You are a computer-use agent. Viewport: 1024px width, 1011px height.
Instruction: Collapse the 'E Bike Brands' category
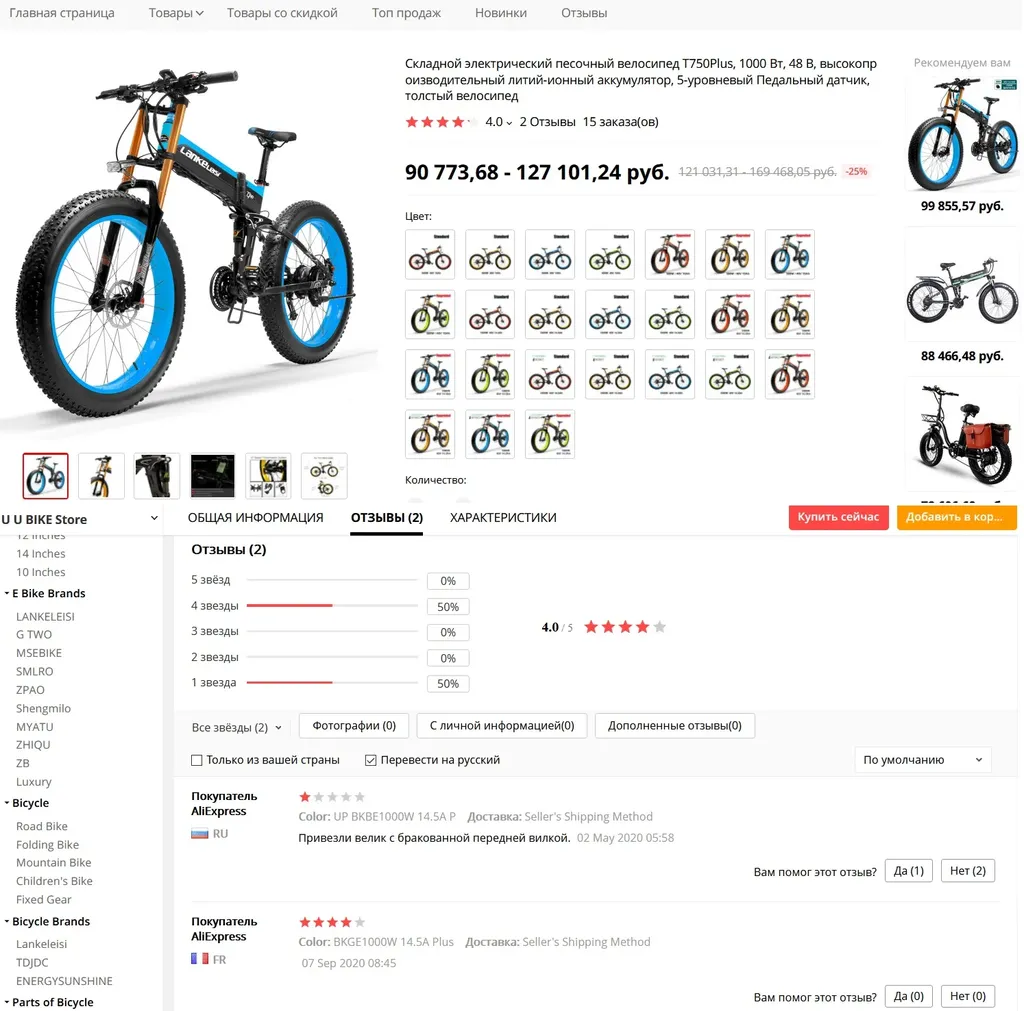coord(7,593)
